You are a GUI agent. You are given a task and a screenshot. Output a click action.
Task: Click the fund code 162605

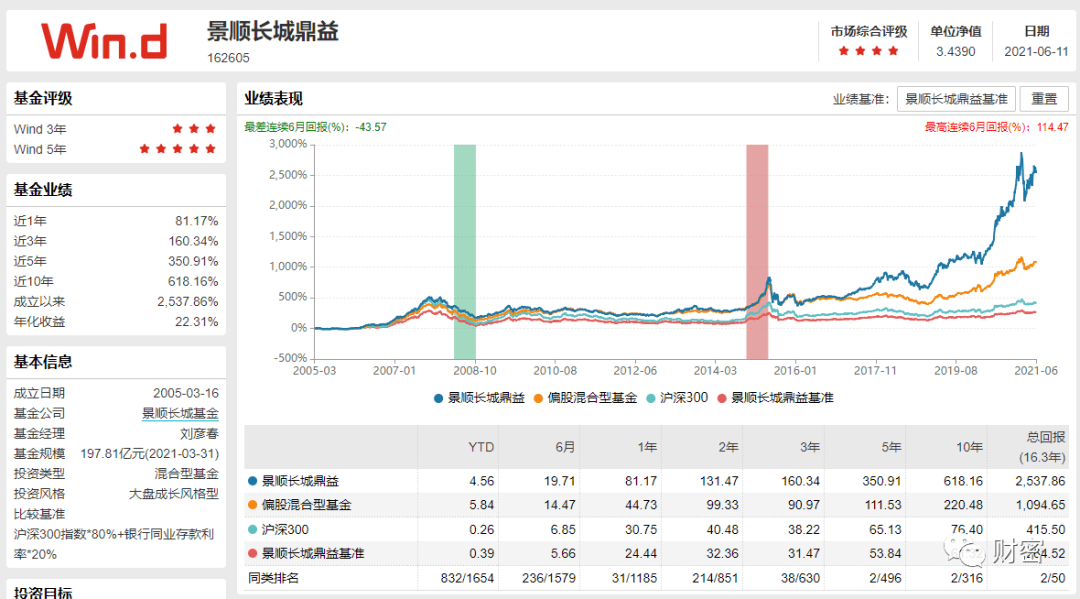click(x=228, y=58)
